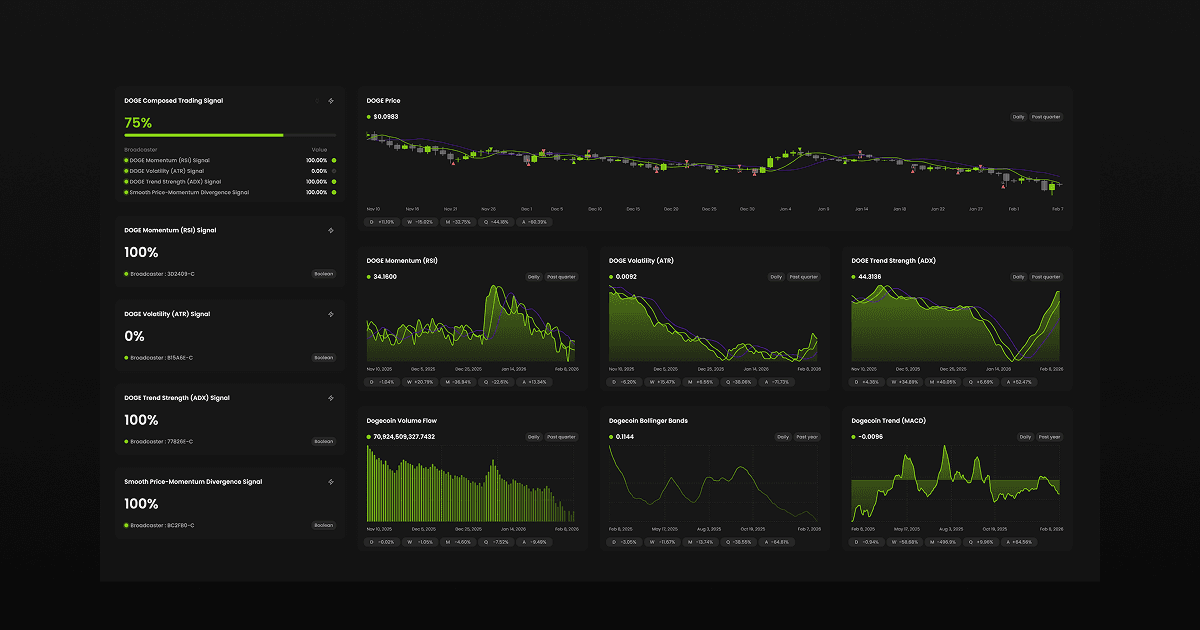Select the Q -38.55% pill under Dogecoin Bollinger Bands

click(737, 542)
